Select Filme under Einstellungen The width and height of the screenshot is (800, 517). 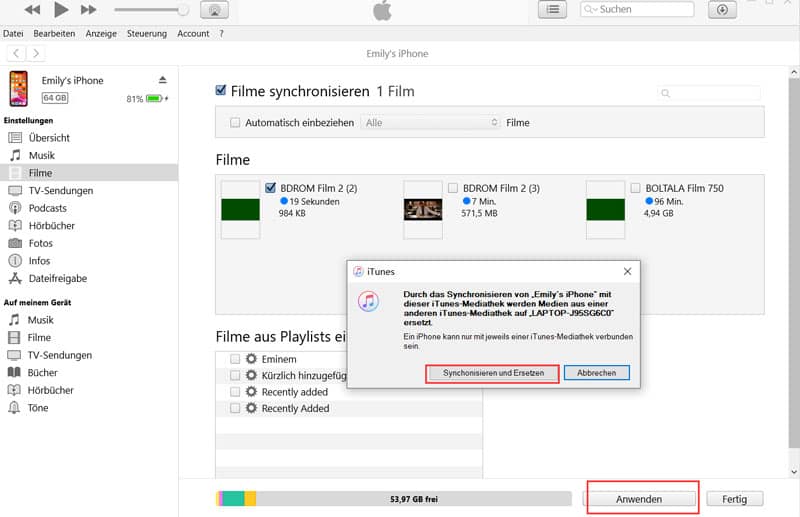(89, 173)
